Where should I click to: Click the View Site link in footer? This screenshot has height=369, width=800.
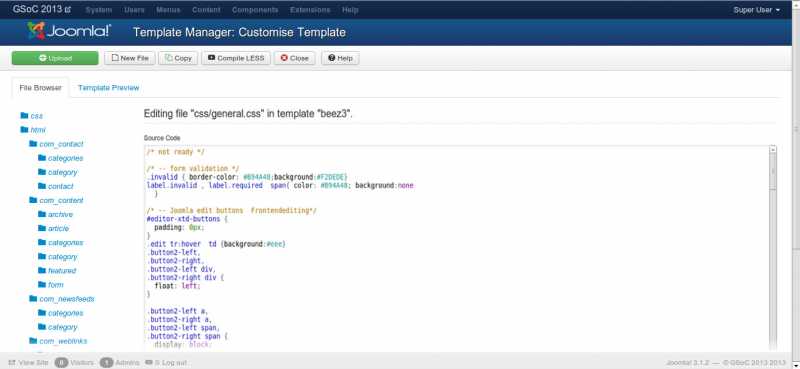coord(29,362)
